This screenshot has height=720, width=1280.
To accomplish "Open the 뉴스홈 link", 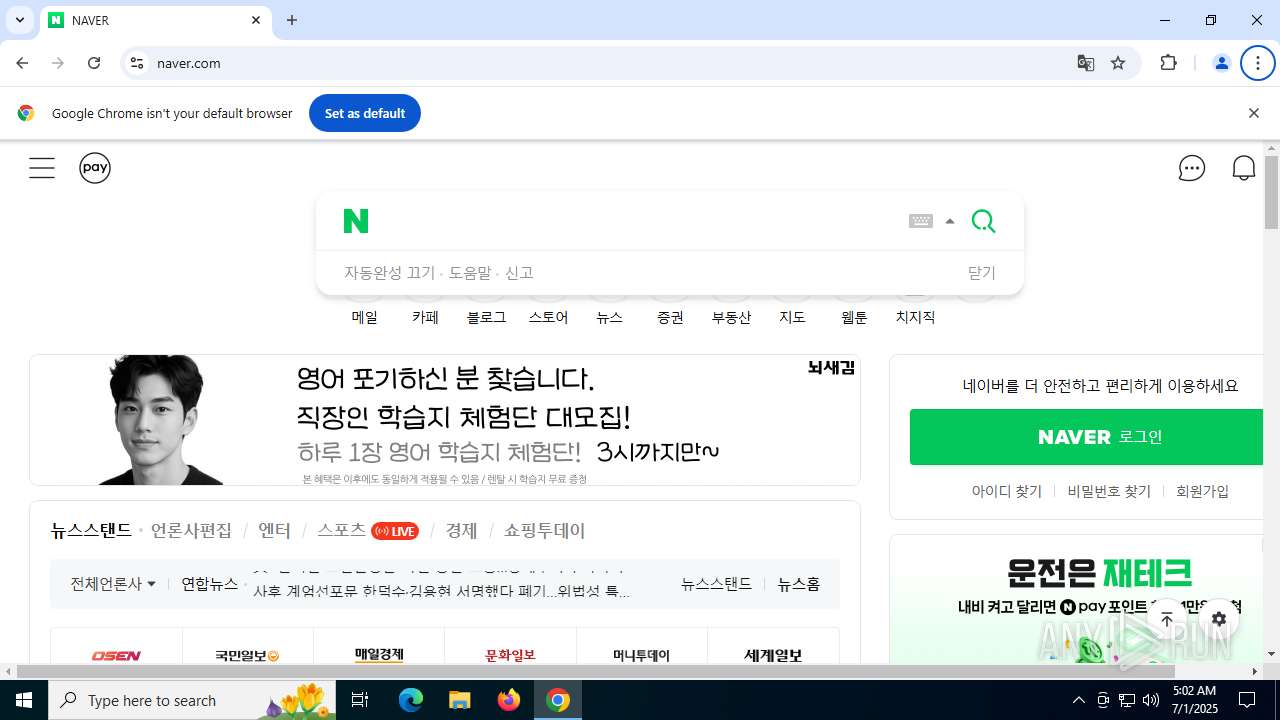I will click(799, 584).
